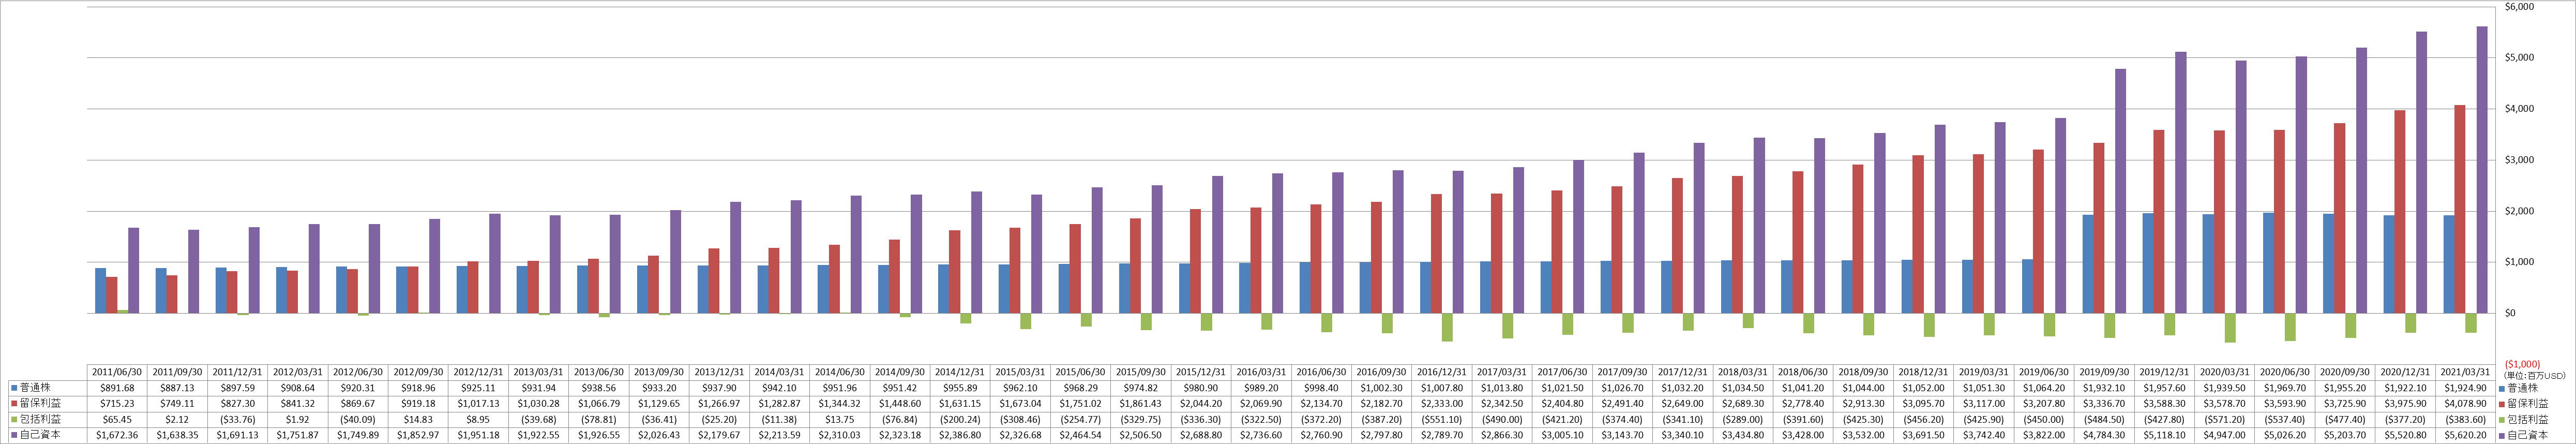This screenshot has width=2576, height=444.
Task: Select the cell showing $5,620.20
Action: pyautogui.click(x=2464, y=436)
